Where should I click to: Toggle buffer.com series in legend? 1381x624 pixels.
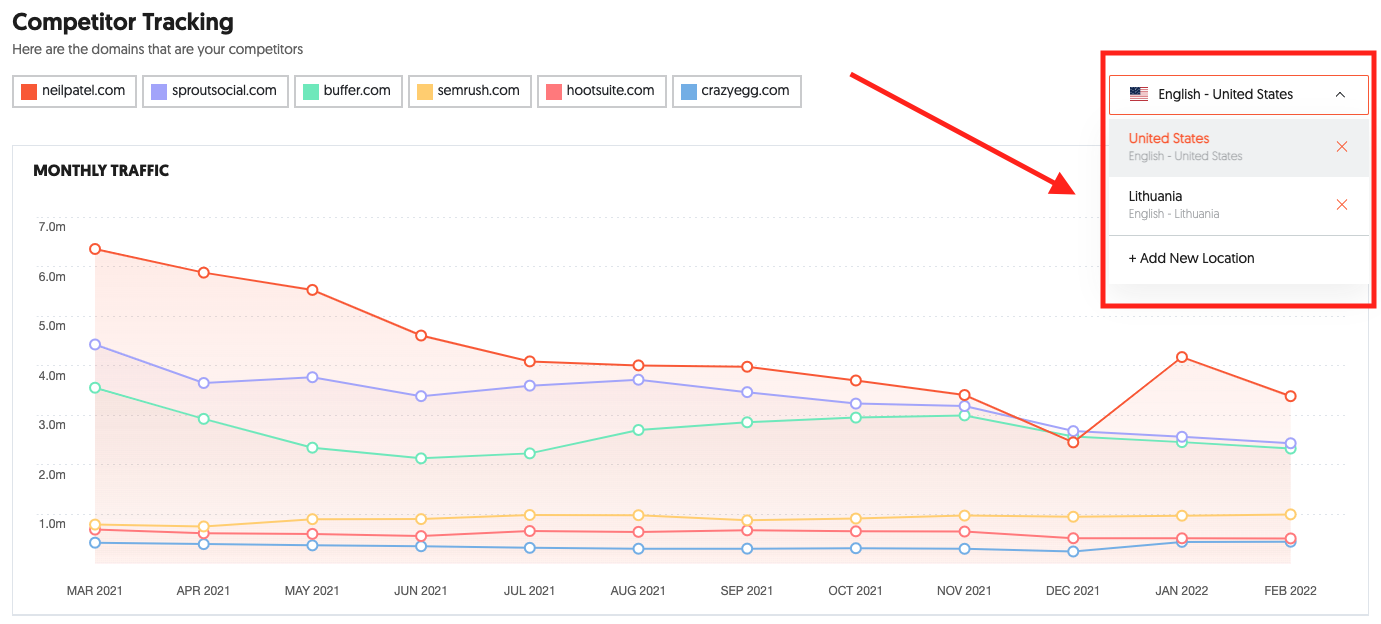pyautogui.click(x=346, y=91)
